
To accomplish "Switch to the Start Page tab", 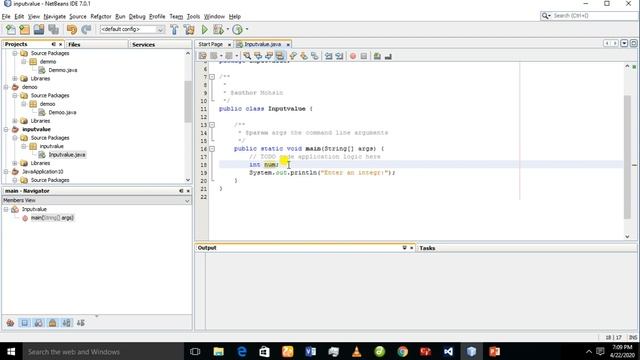I will click(x=211, y=44).
